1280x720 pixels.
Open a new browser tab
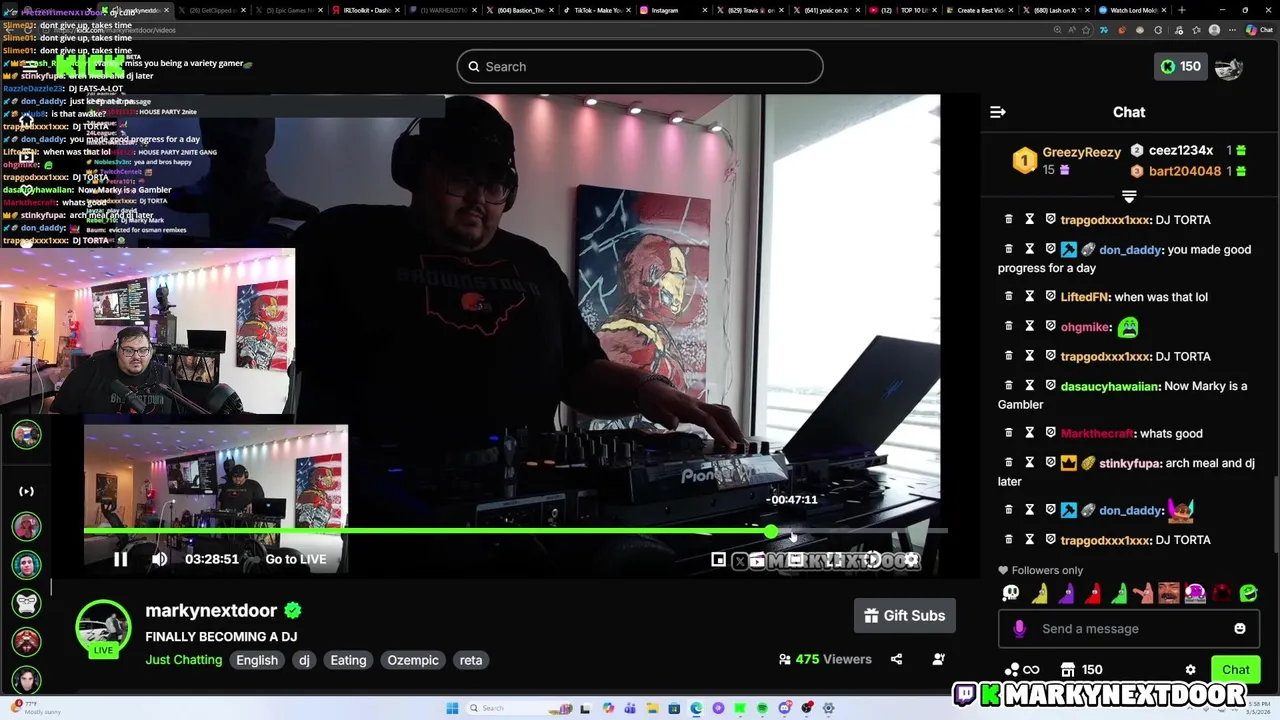point(1182,10)
